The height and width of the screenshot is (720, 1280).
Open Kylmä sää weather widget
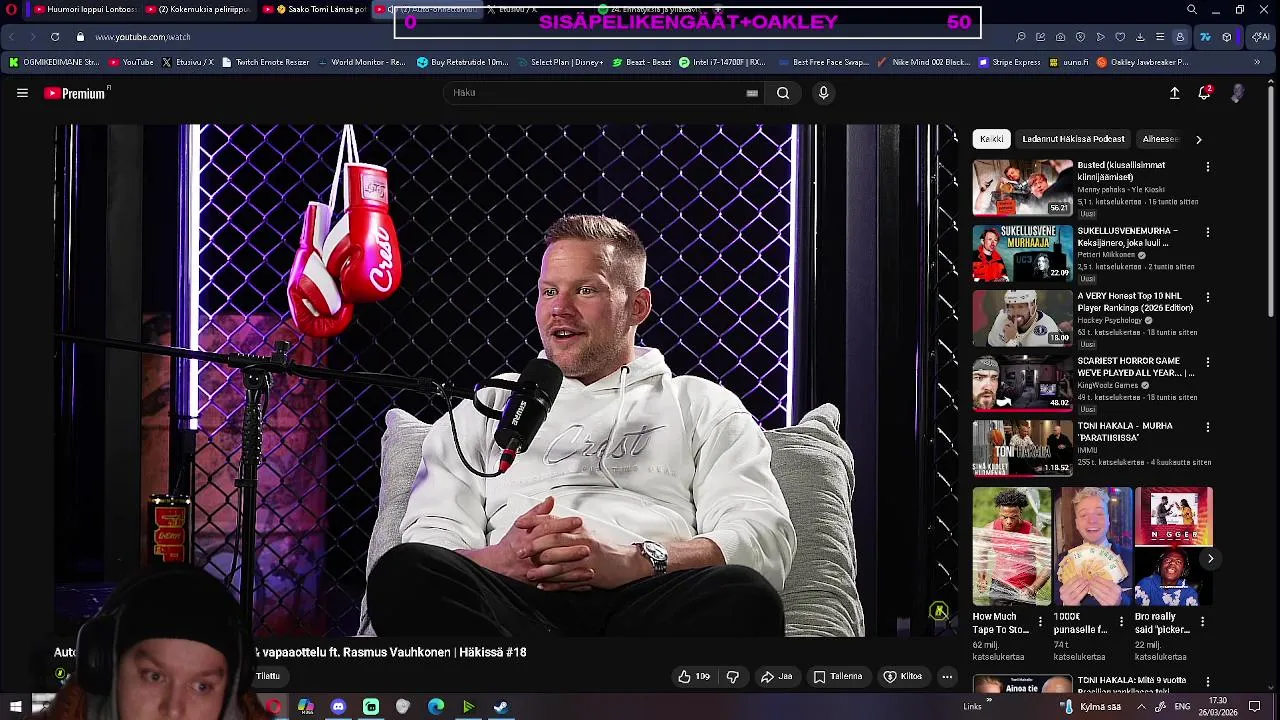click(1092, 707)
